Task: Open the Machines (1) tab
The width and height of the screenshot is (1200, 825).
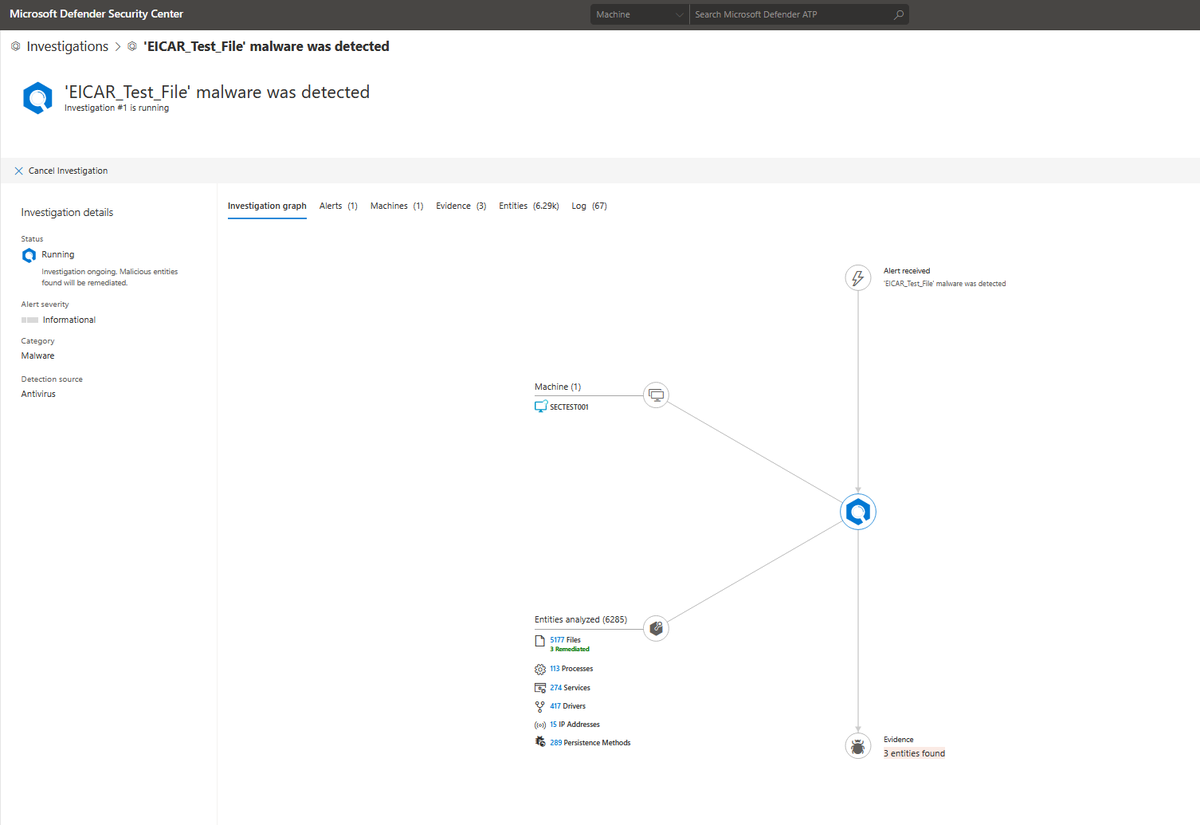Action: tap(397, 206)
